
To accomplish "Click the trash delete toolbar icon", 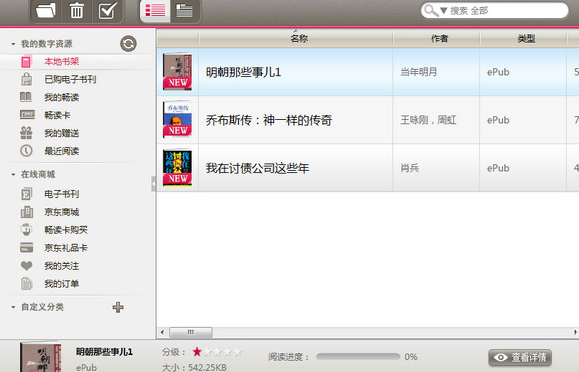I will tap(77, 11).
